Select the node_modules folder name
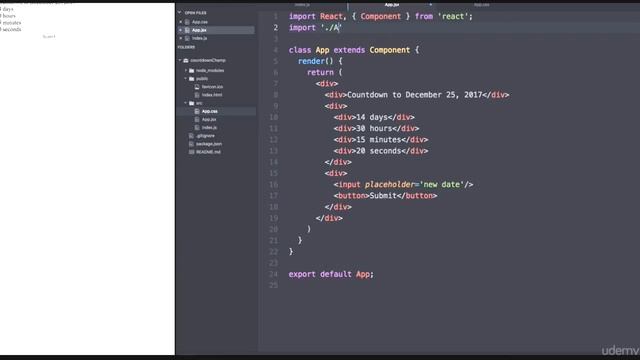Viewport: 640px width, 360px height. 210,71
